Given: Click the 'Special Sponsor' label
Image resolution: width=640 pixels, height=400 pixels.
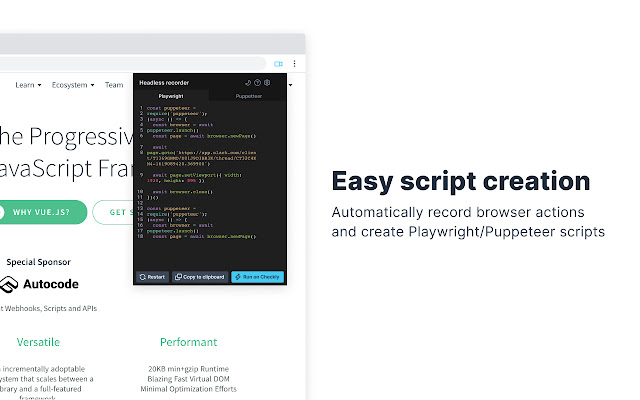Looking at the screenshot, I should click(39, 262).
